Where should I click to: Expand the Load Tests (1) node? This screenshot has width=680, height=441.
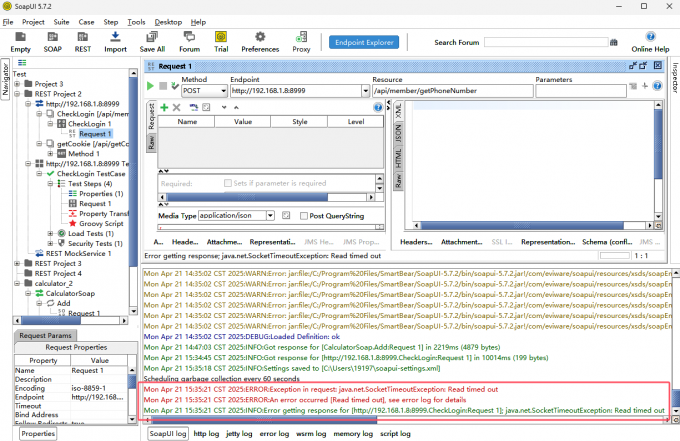click(x=50, y=233)
